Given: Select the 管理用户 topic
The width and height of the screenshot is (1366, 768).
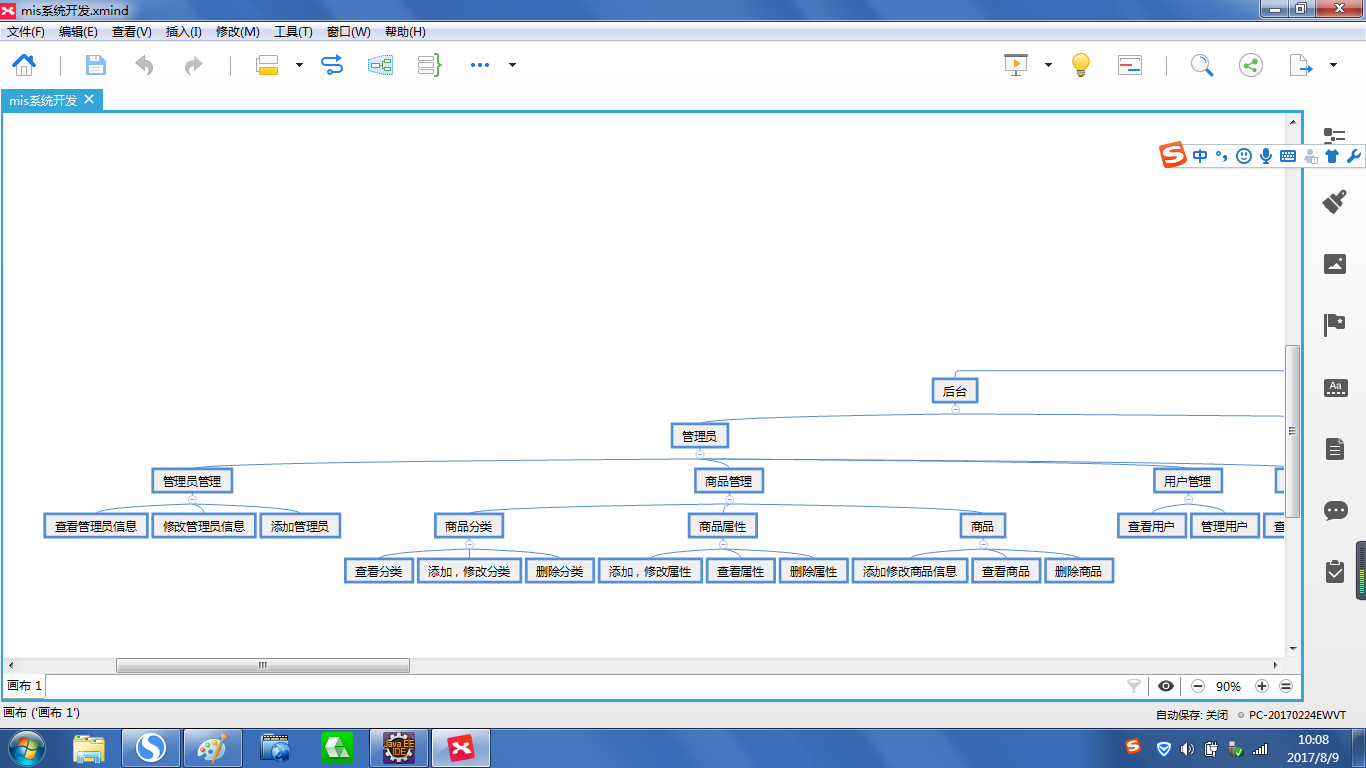Looking at the screenshot, I should [1224, 525].
